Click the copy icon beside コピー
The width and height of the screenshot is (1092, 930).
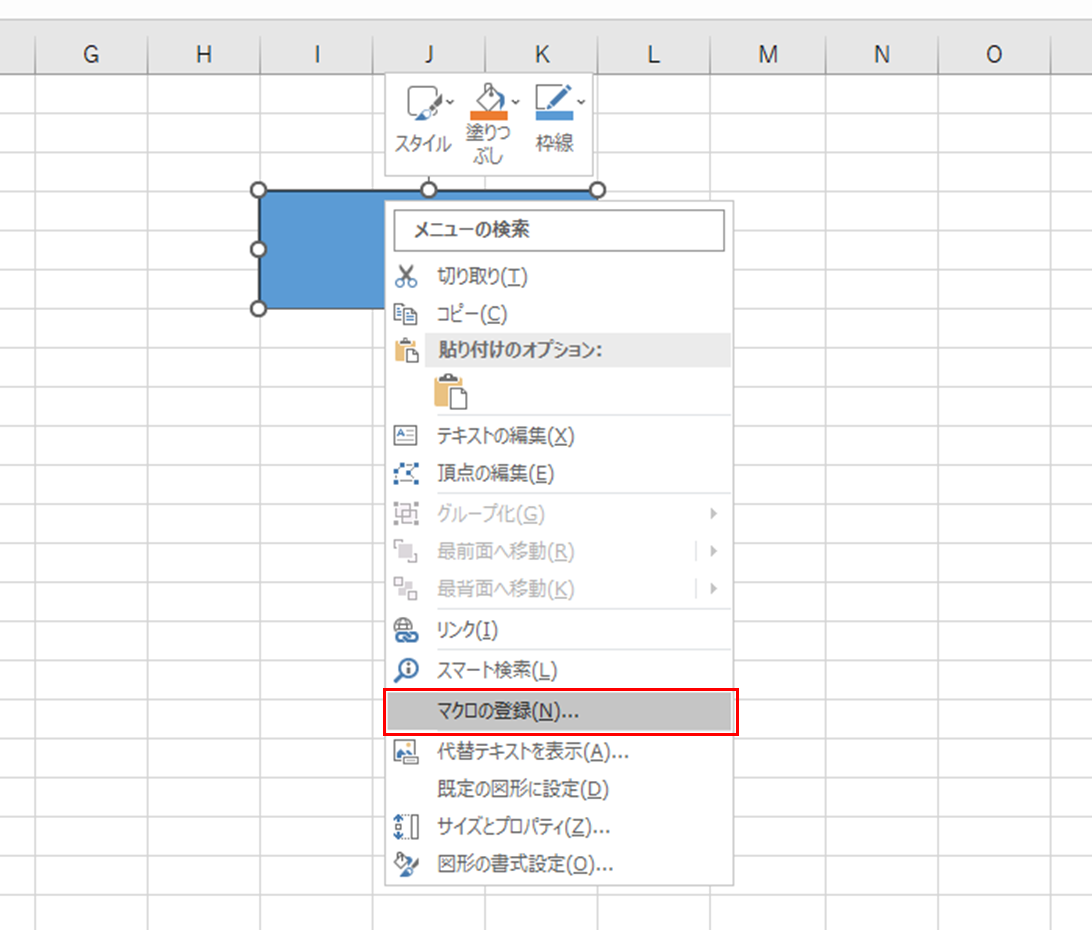point(405,313)
